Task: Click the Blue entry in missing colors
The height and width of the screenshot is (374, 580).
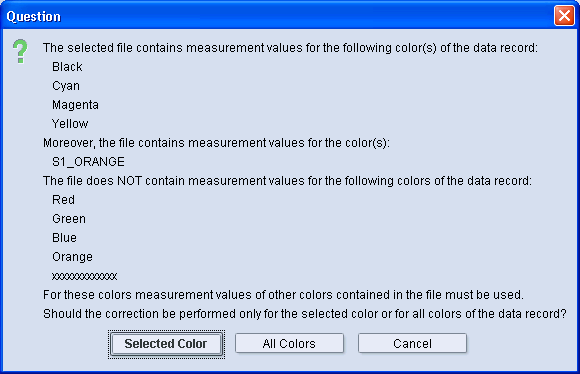Action: tap(64, 238)
